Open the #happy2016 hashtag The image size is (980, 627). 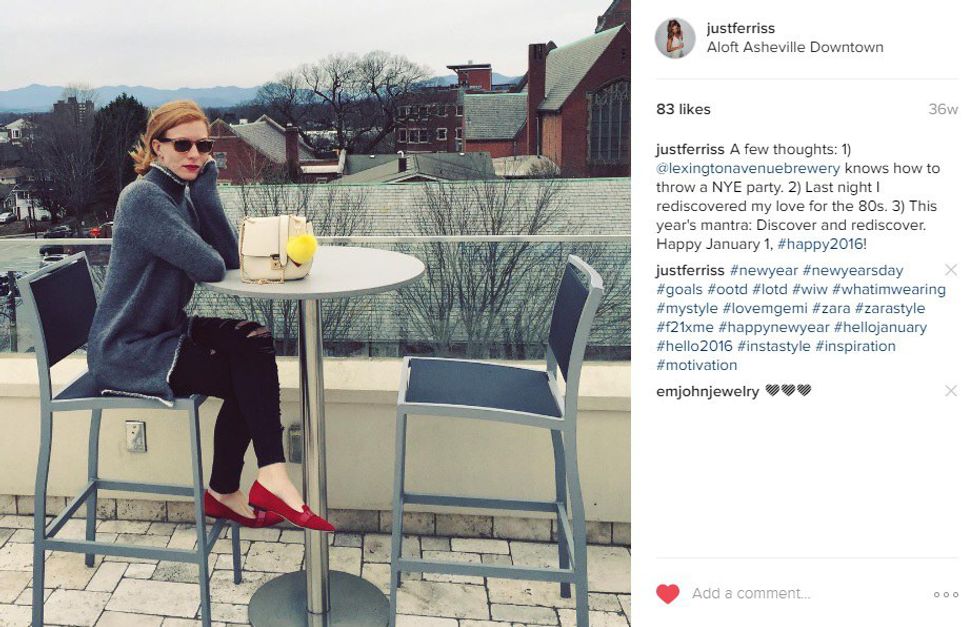click(x=819, y=244)
